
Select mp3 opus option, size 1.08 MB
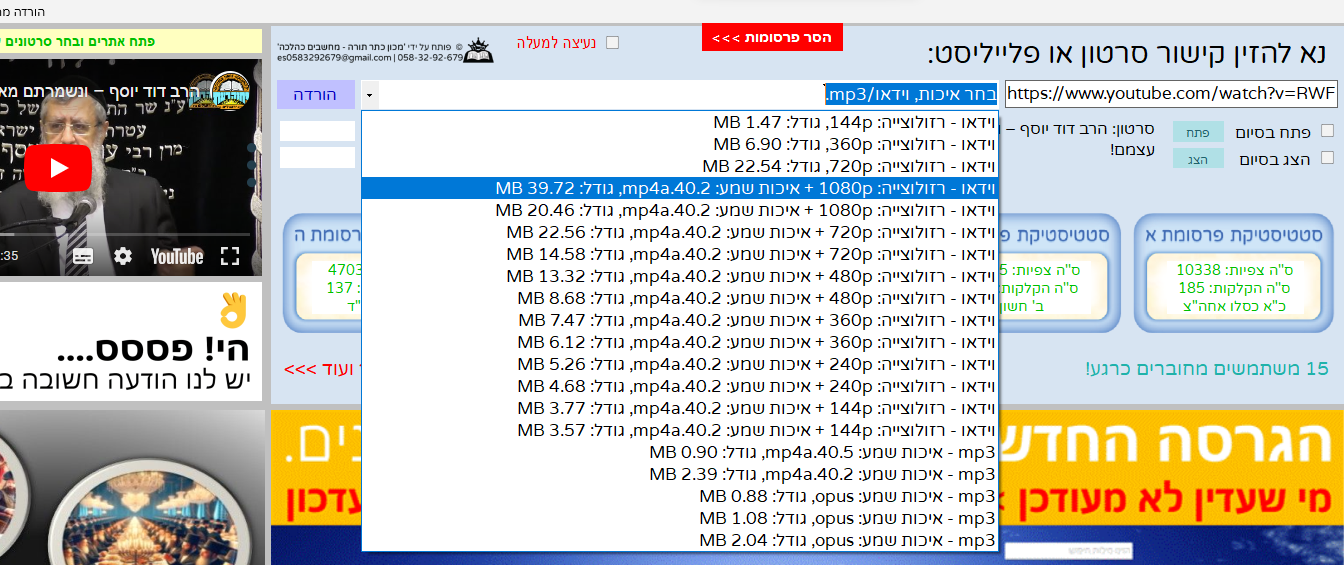pos(680,518)
